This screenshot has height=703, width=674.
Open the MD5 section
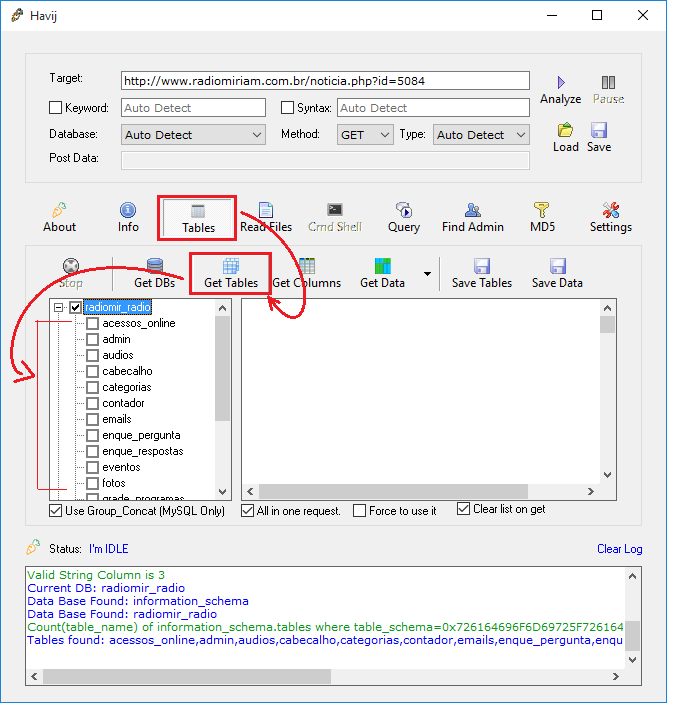click(x=542, y=218)
